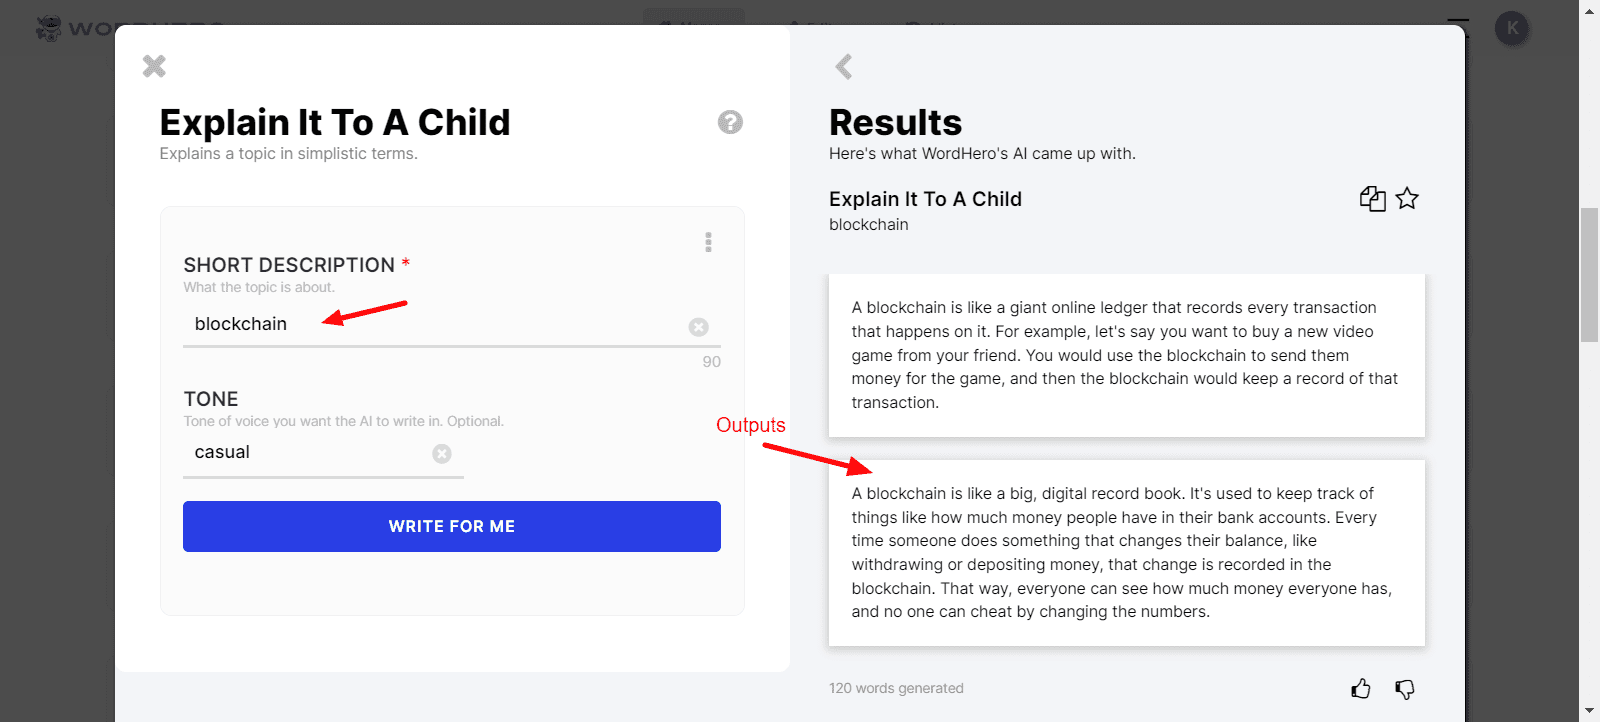
Task: Give the output a thumbs down
Action: 1405,689
